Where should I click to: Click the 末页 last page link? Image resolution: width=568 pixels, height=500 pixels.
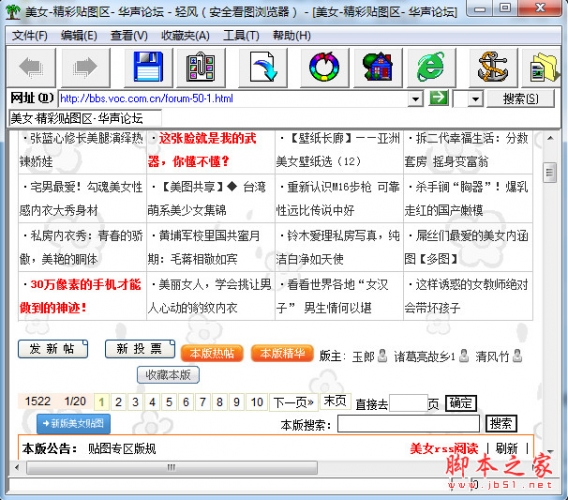pos(335,401)
